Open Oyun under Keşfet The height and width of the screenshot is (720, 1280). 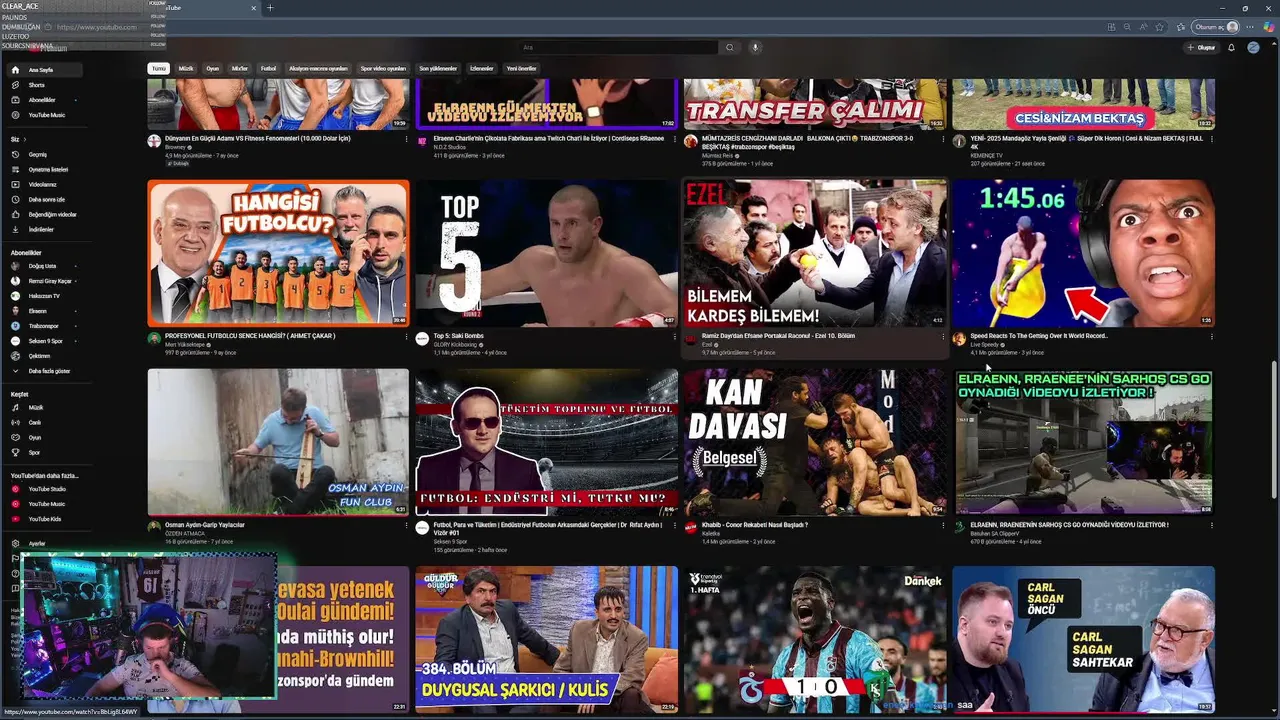45,437
